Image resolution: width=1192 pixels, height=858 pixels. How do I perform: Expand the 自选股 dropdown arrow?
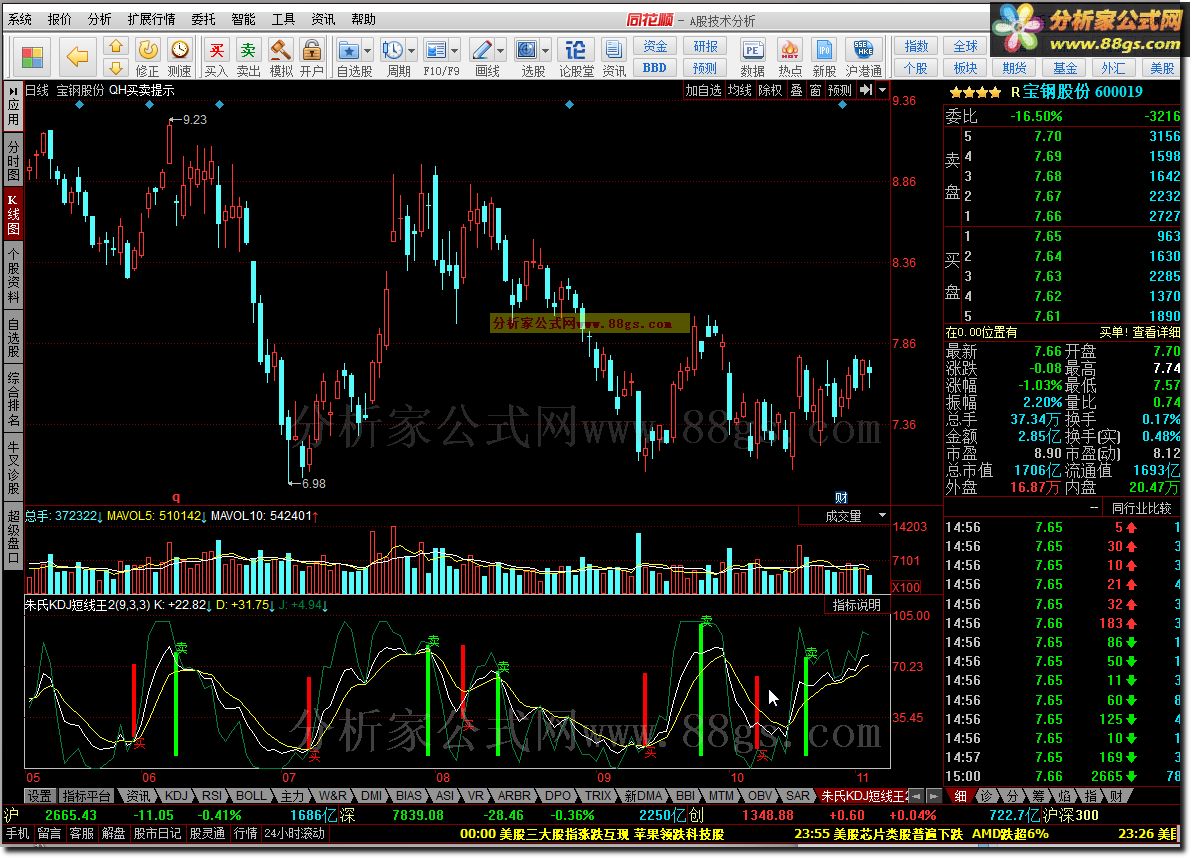(x=368, y=52)
